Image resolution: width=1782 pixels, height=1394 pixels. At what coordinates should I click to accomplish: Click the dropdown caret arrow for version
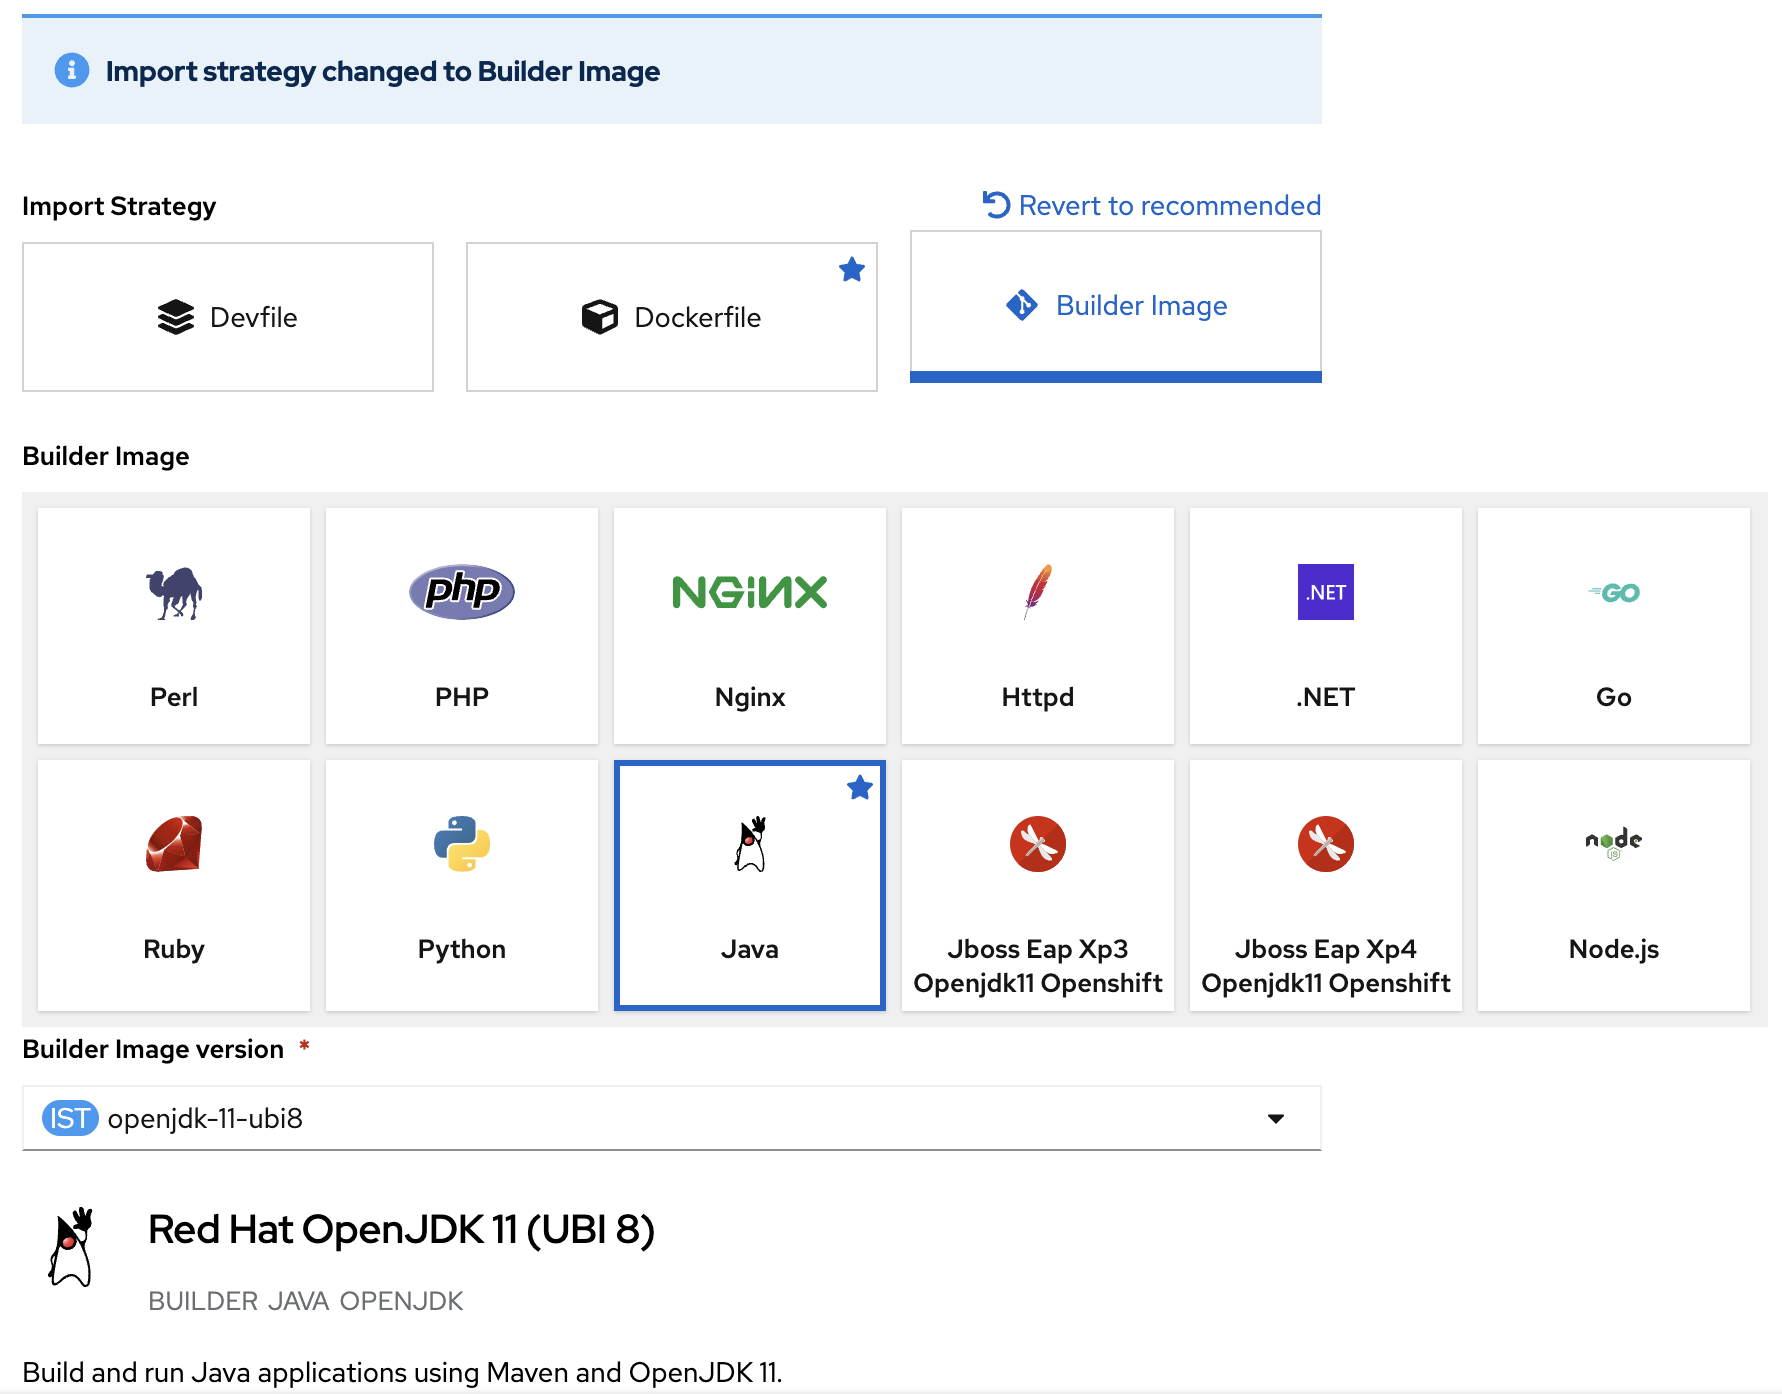click(x=1275, y=1118)
